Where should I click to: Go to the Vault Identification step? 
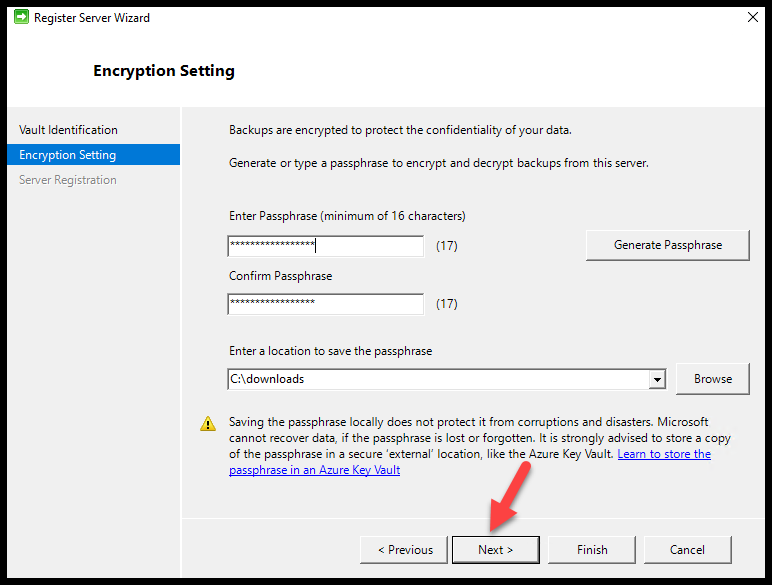coord(68,130)
